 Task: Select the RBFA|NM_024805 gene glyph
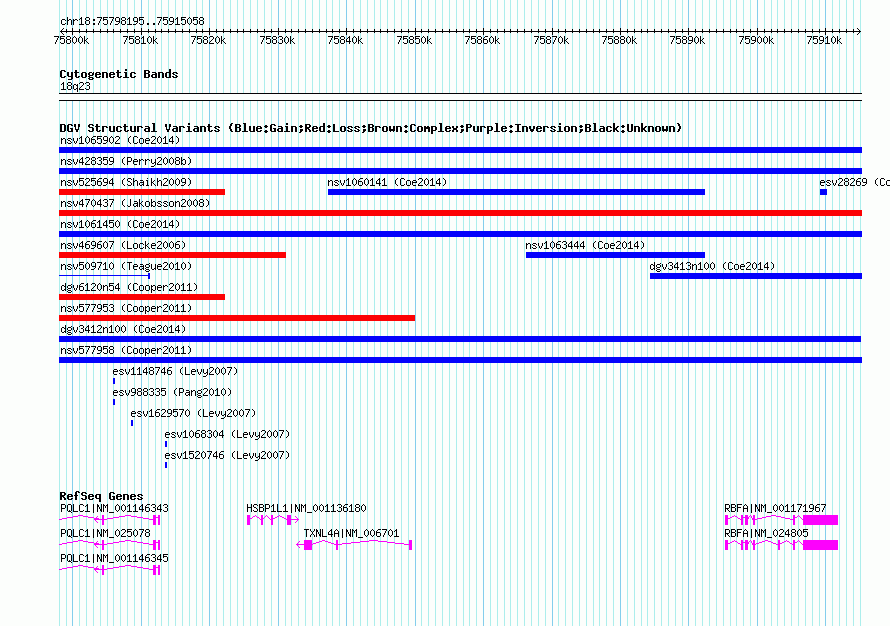click(x=782, y=545)
